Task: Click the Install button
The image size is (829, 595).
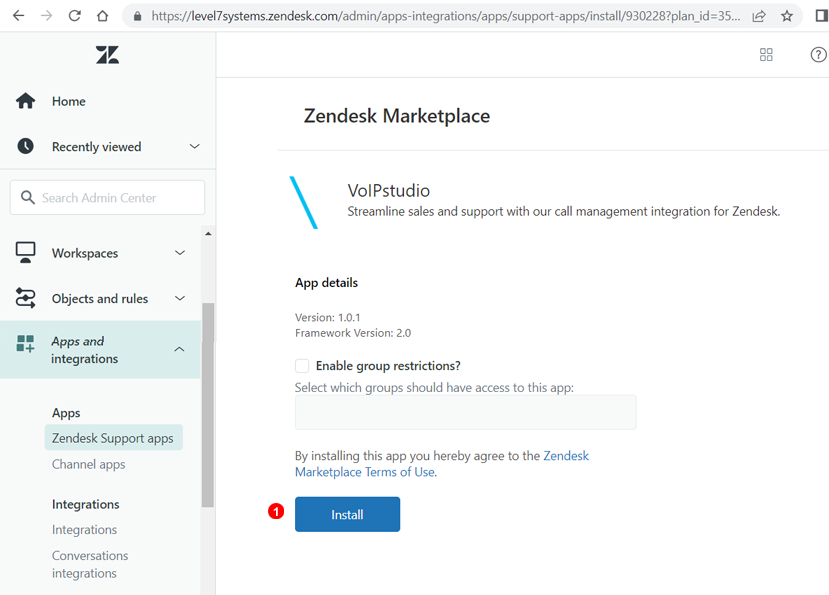Action: point(347,513)
